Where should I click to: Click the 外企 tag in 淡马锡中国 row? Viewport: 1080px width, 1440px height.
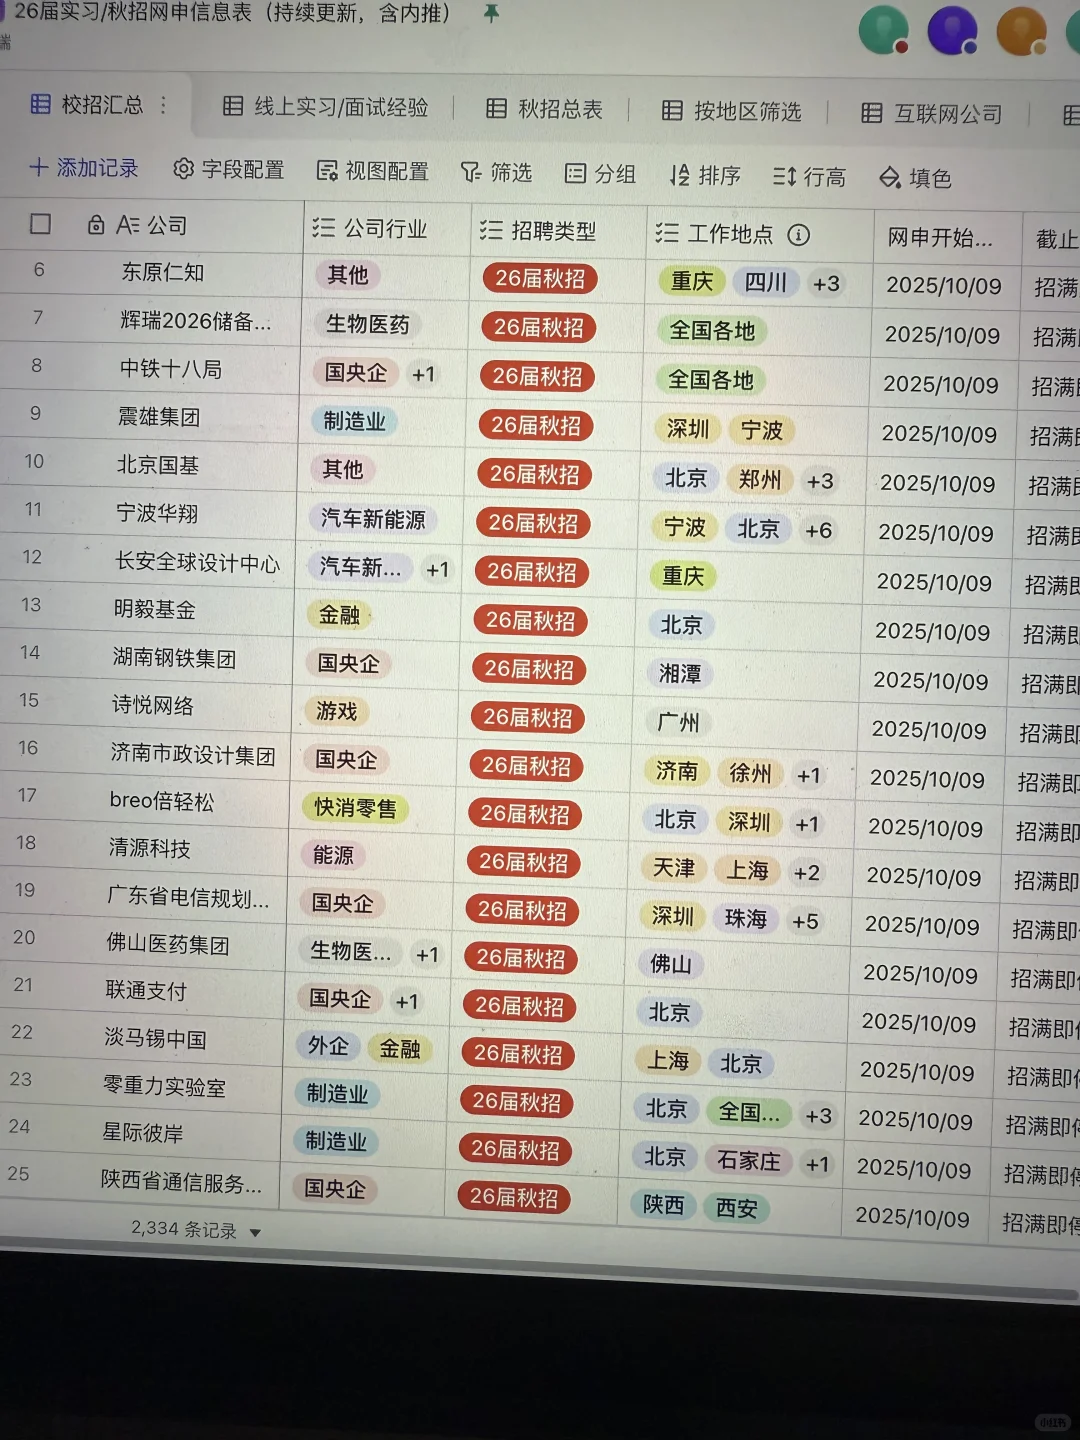pos(328,1046)
